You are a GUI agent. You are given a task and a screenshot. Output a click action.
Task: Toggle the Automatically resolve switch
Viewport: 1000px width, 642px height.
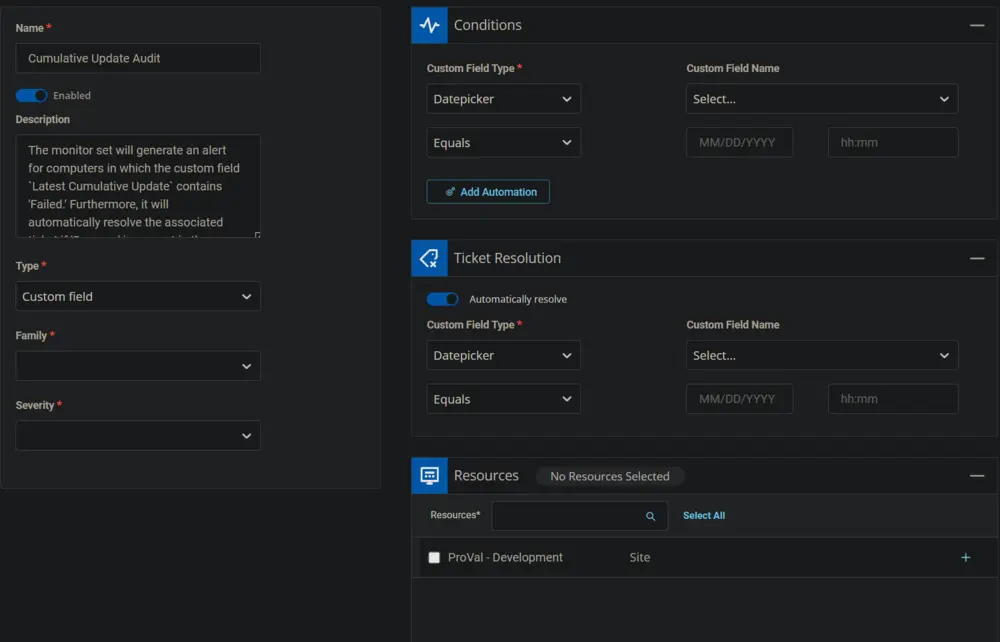click(443, 299)
